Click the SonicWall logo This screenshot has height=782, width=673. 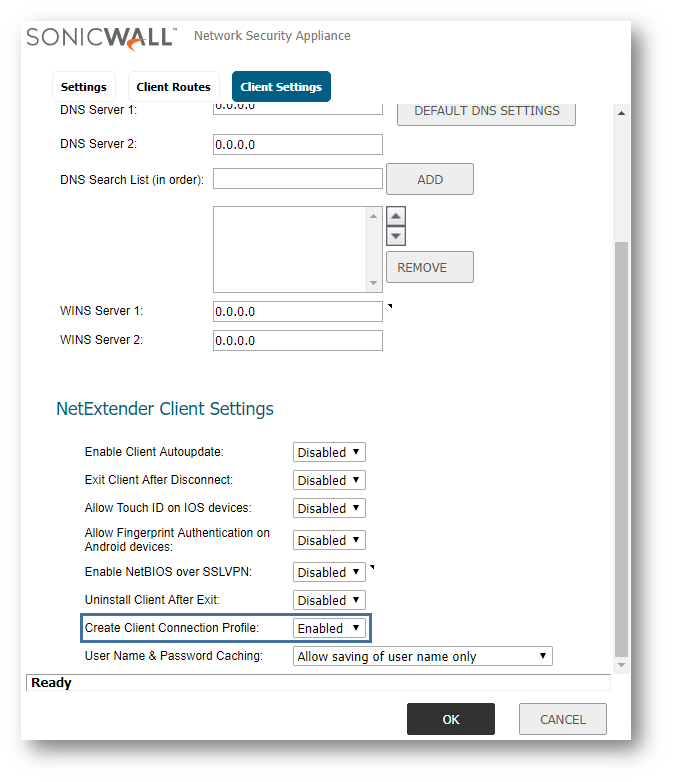coord(101,37)
